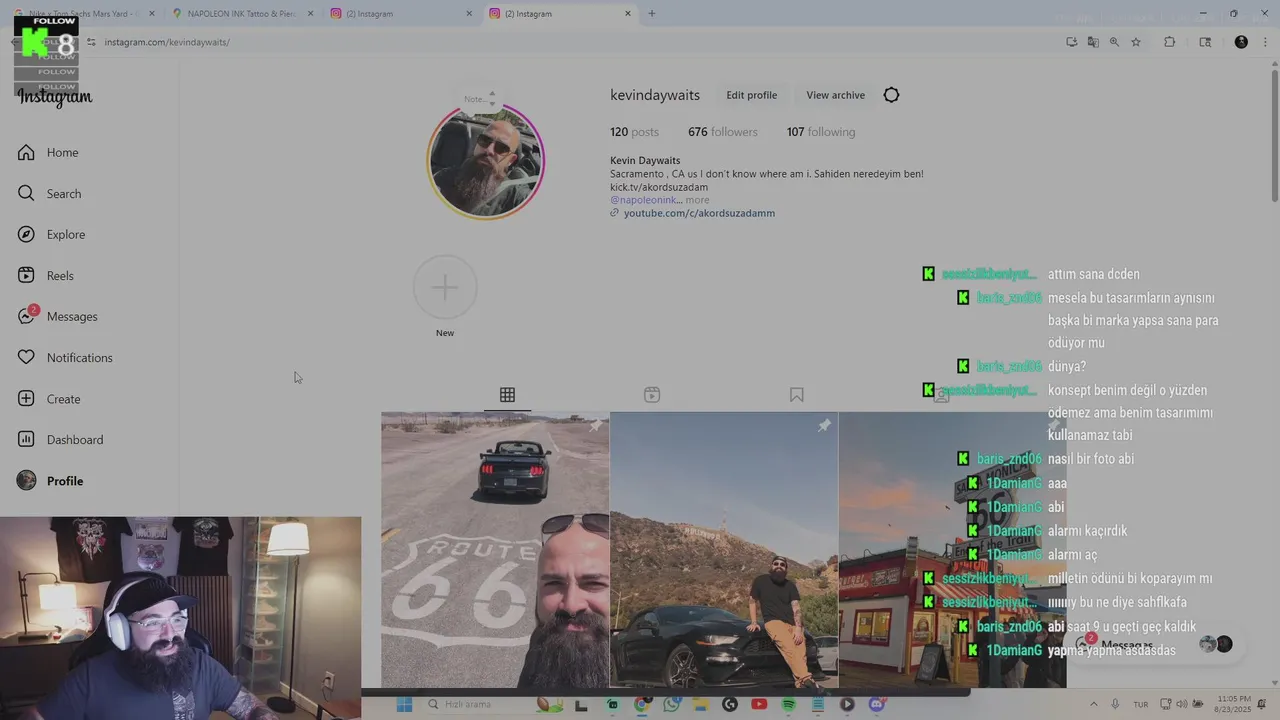
Task: Click the microphone tray icon
Action: pyautogui.click(x=1115, y=704)
